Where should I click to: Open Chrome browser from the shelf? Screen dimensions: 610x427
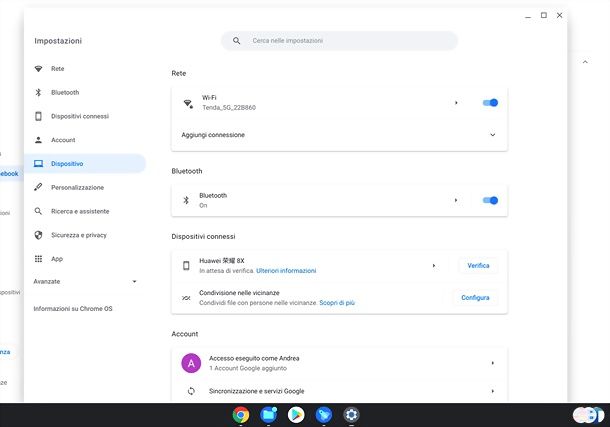coord(241,415)
